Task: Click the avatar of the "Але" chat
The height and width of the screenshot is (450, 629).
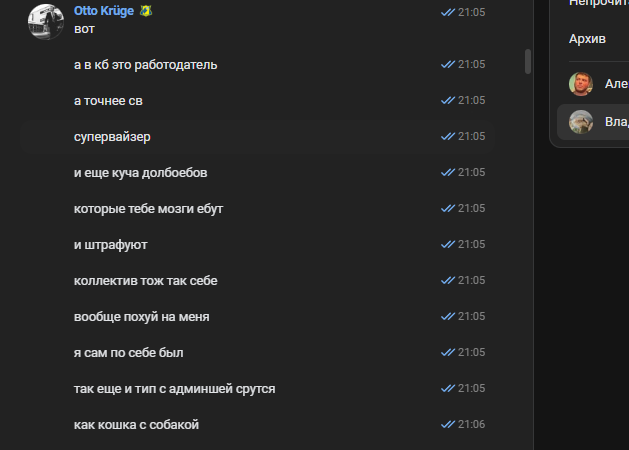Action: [x=581, y=84]
